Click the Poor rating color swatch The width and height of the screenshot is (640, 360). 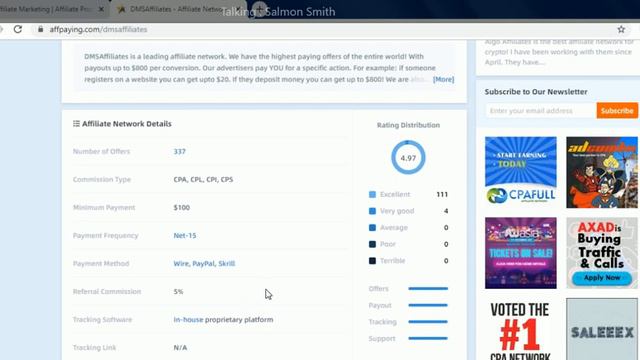coord(372,244)
